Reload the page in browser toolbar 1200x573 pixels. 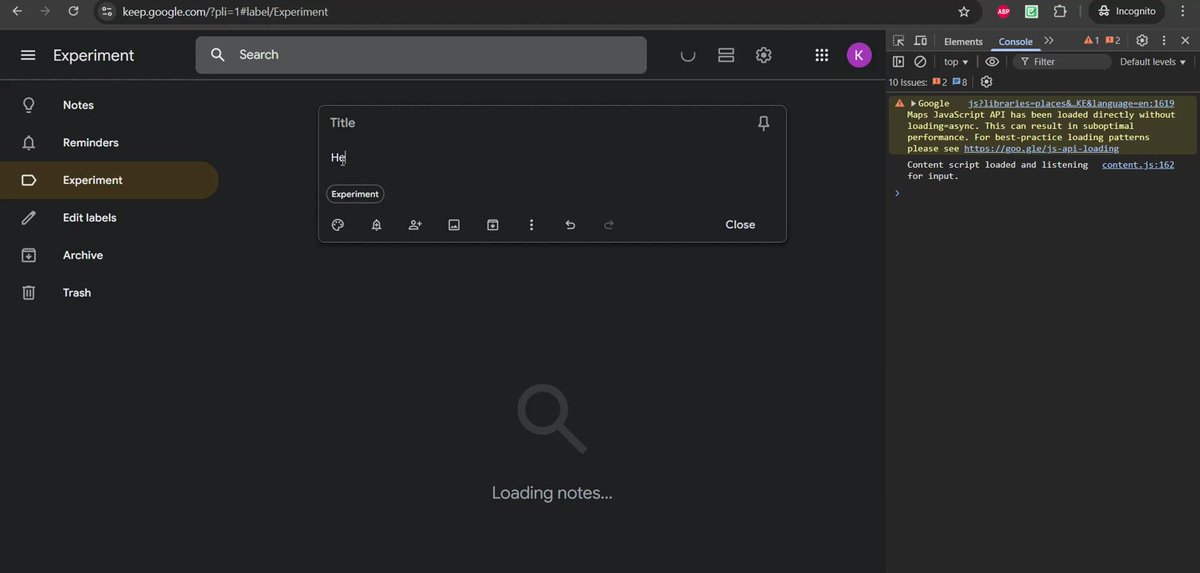(x=73, y=11)
